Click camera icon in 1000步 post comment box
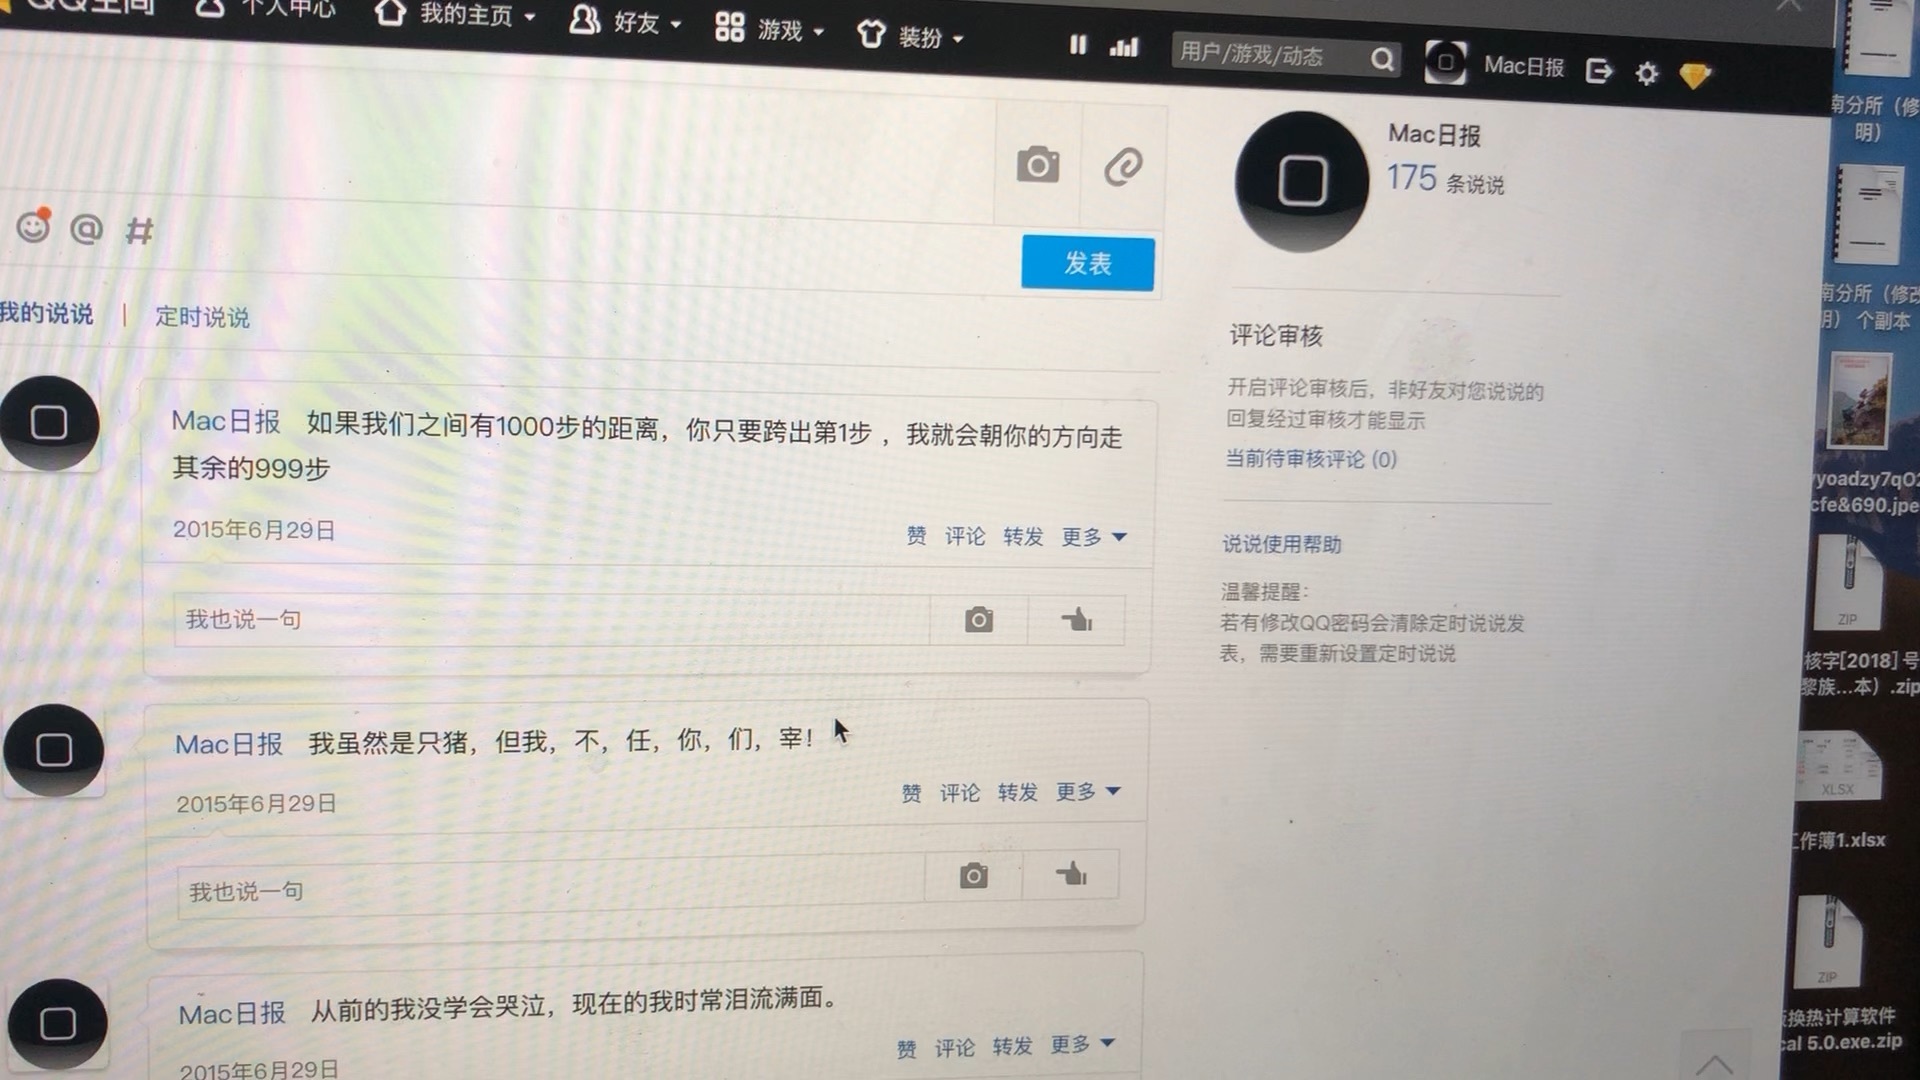 pyautogui.click(x=979, y=620)
